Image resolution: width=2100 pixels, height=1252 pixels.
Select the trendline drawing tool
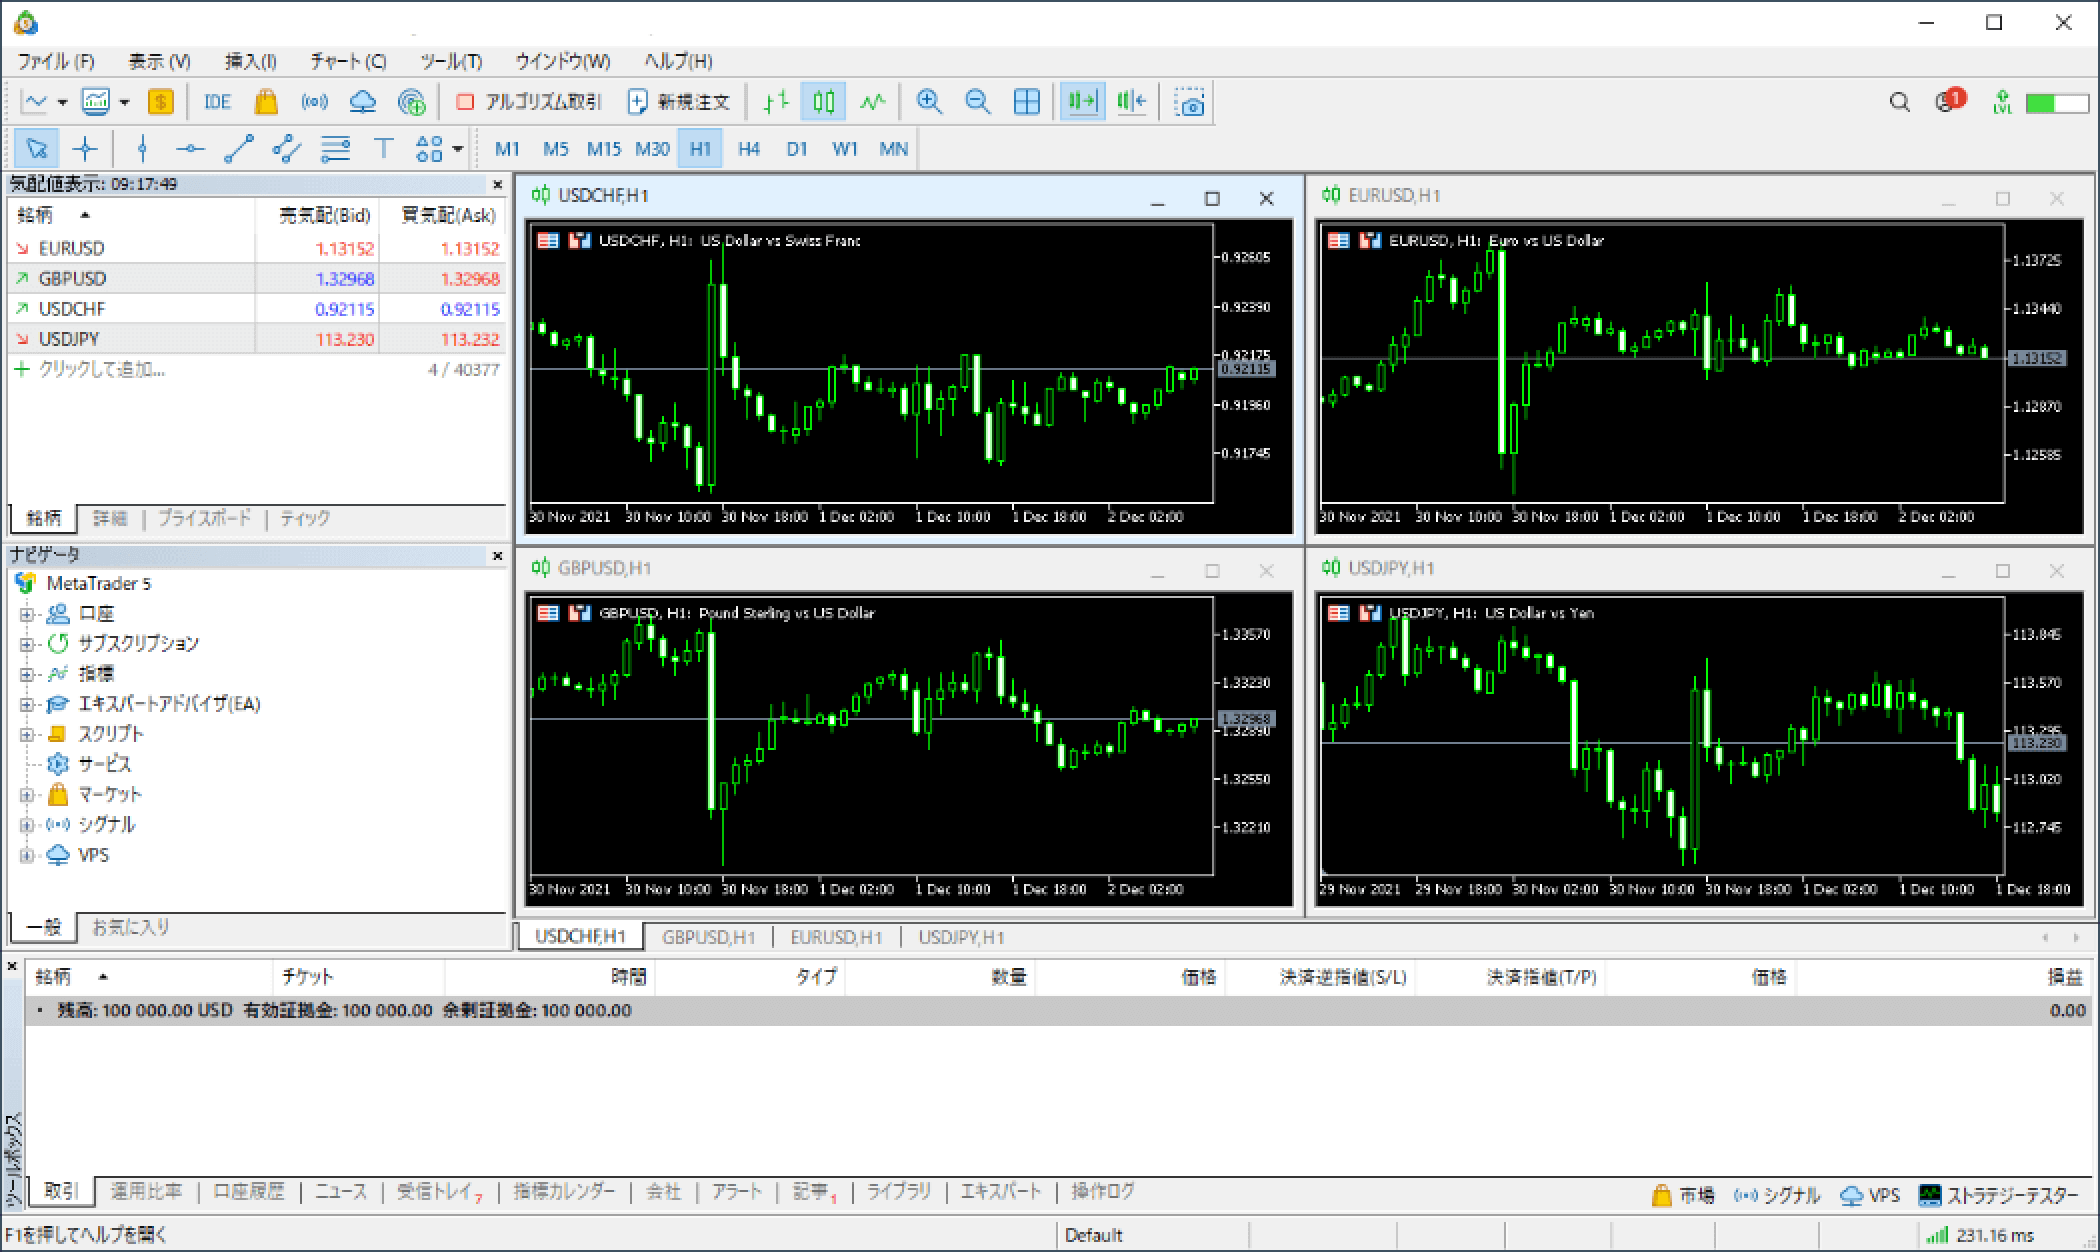(x=238, y=150)
